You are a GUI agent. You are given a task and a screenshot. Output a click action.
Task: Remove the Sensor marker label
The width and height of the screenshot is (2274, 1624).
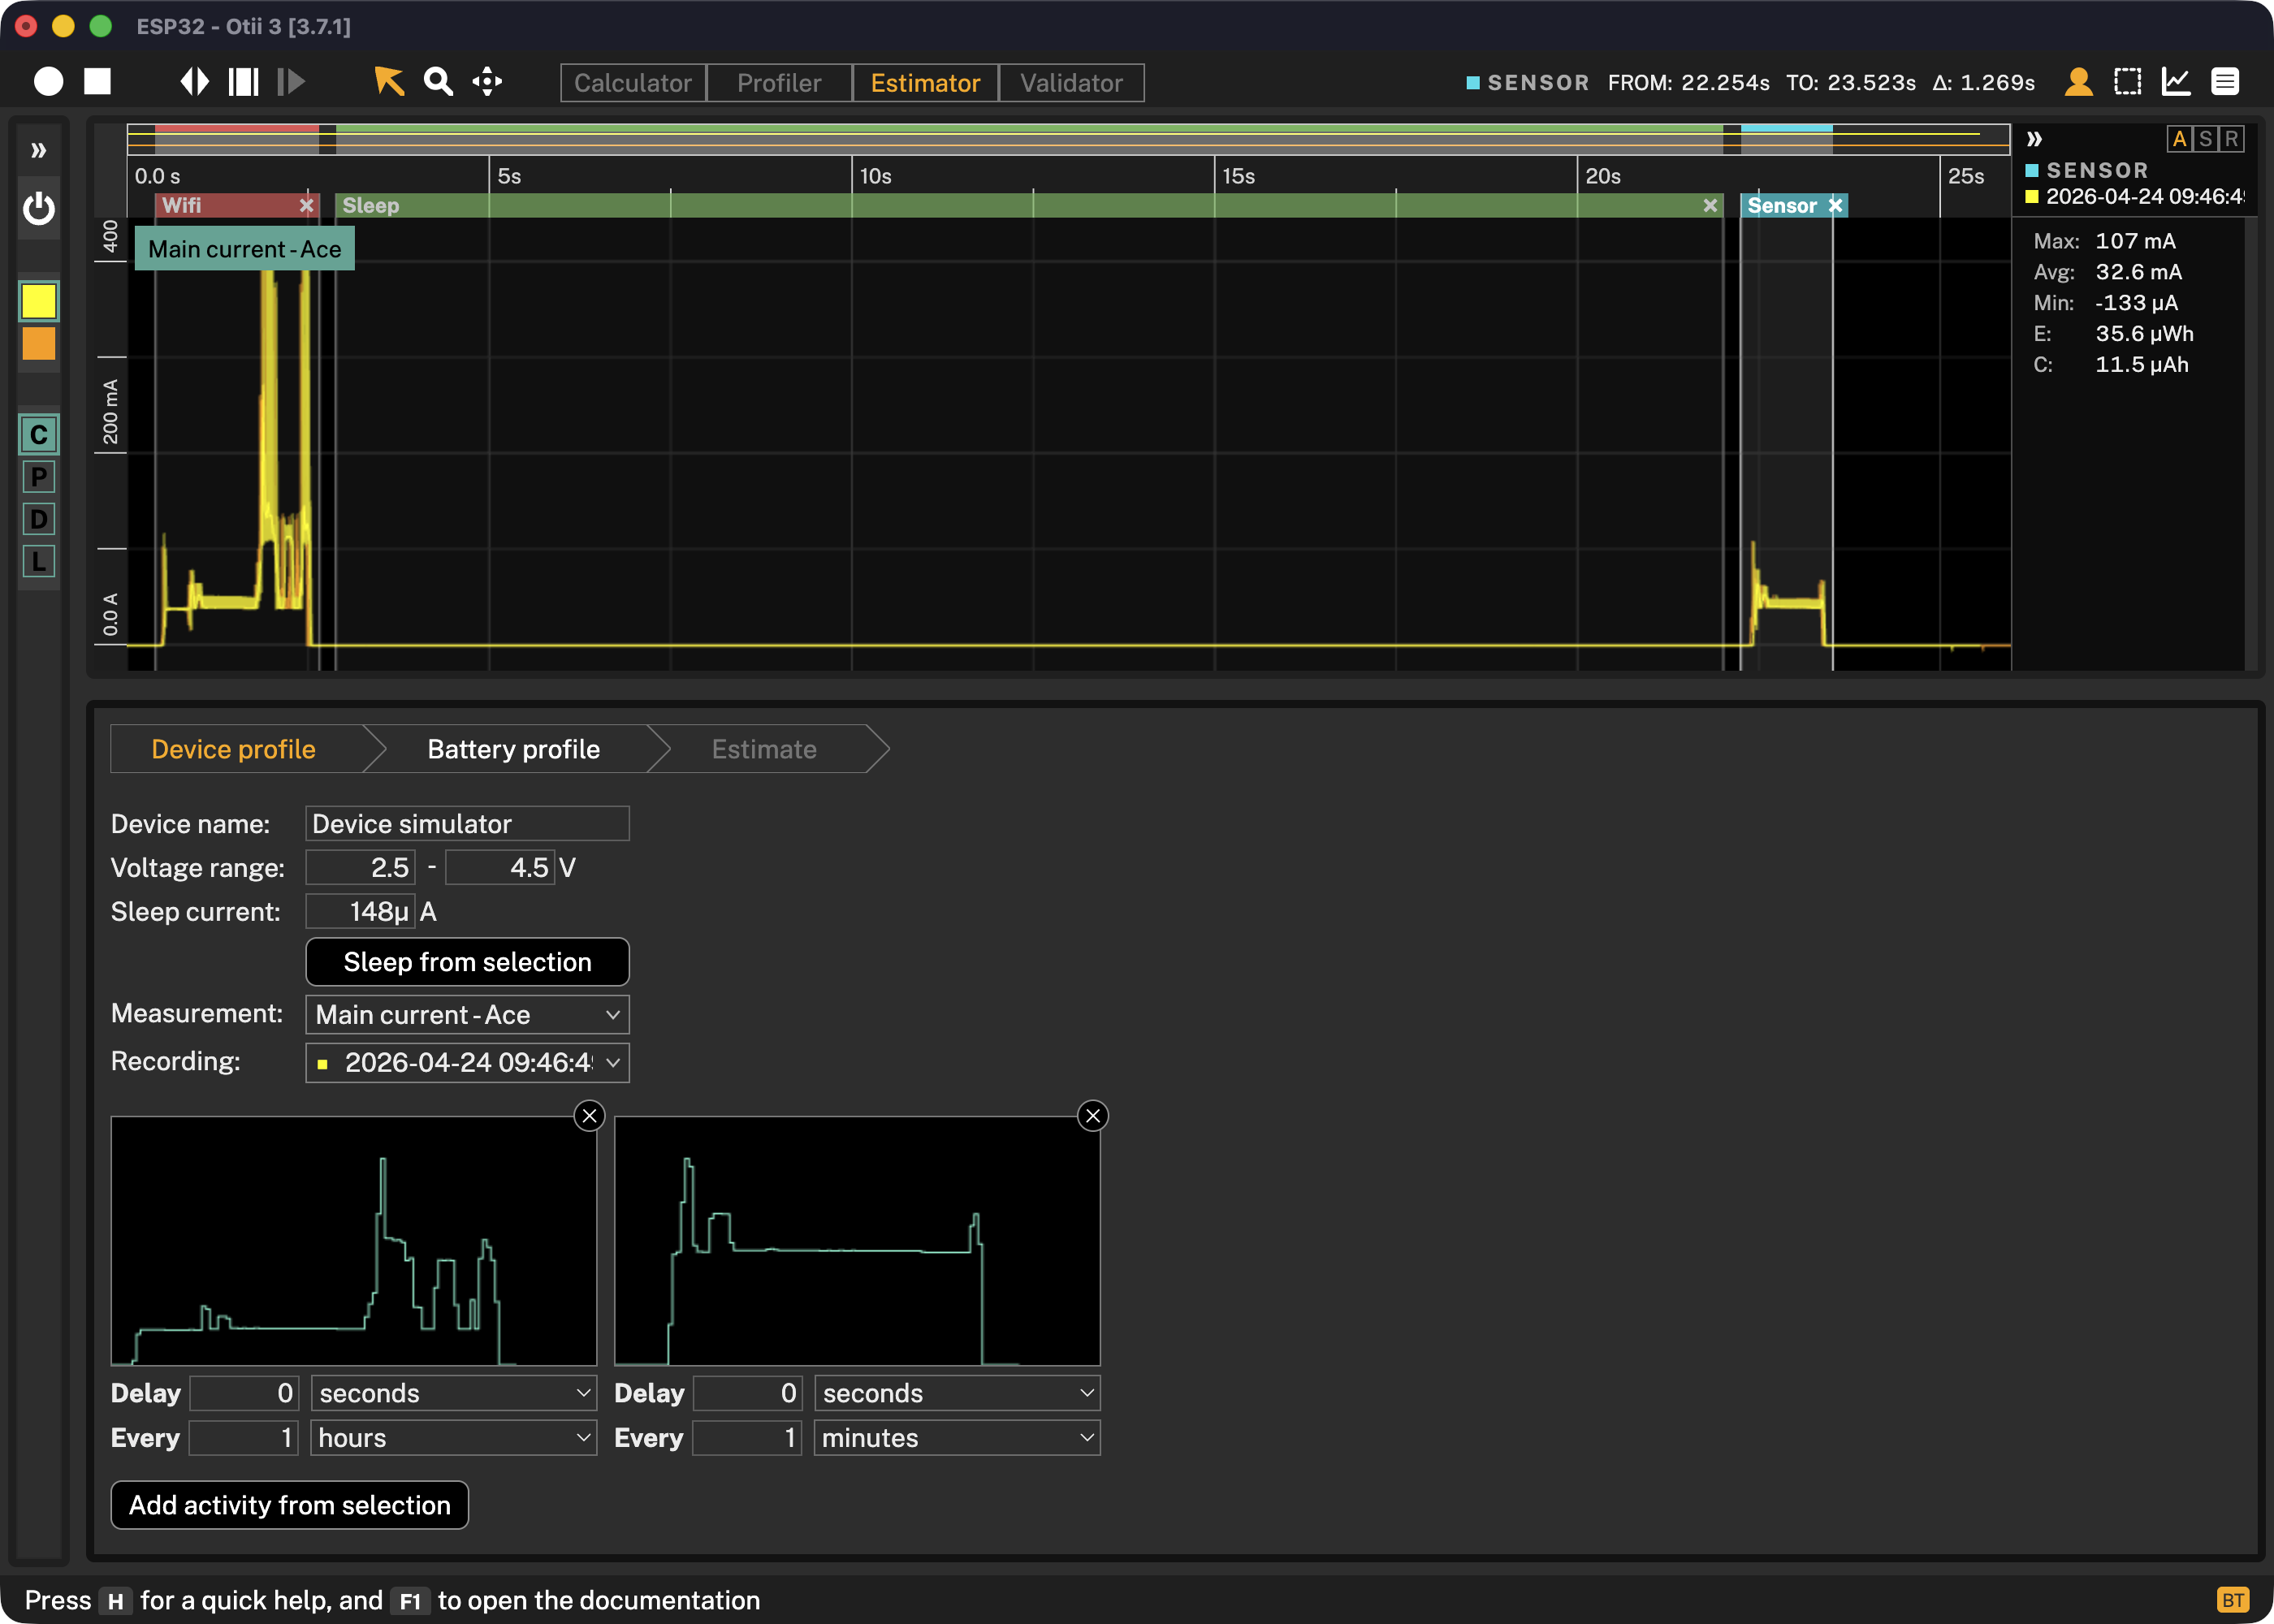click(x=1836, y=205)
